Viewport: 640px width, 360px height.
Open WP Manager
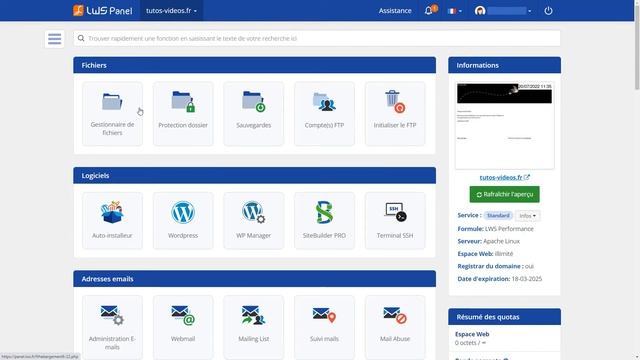point(253,220)
